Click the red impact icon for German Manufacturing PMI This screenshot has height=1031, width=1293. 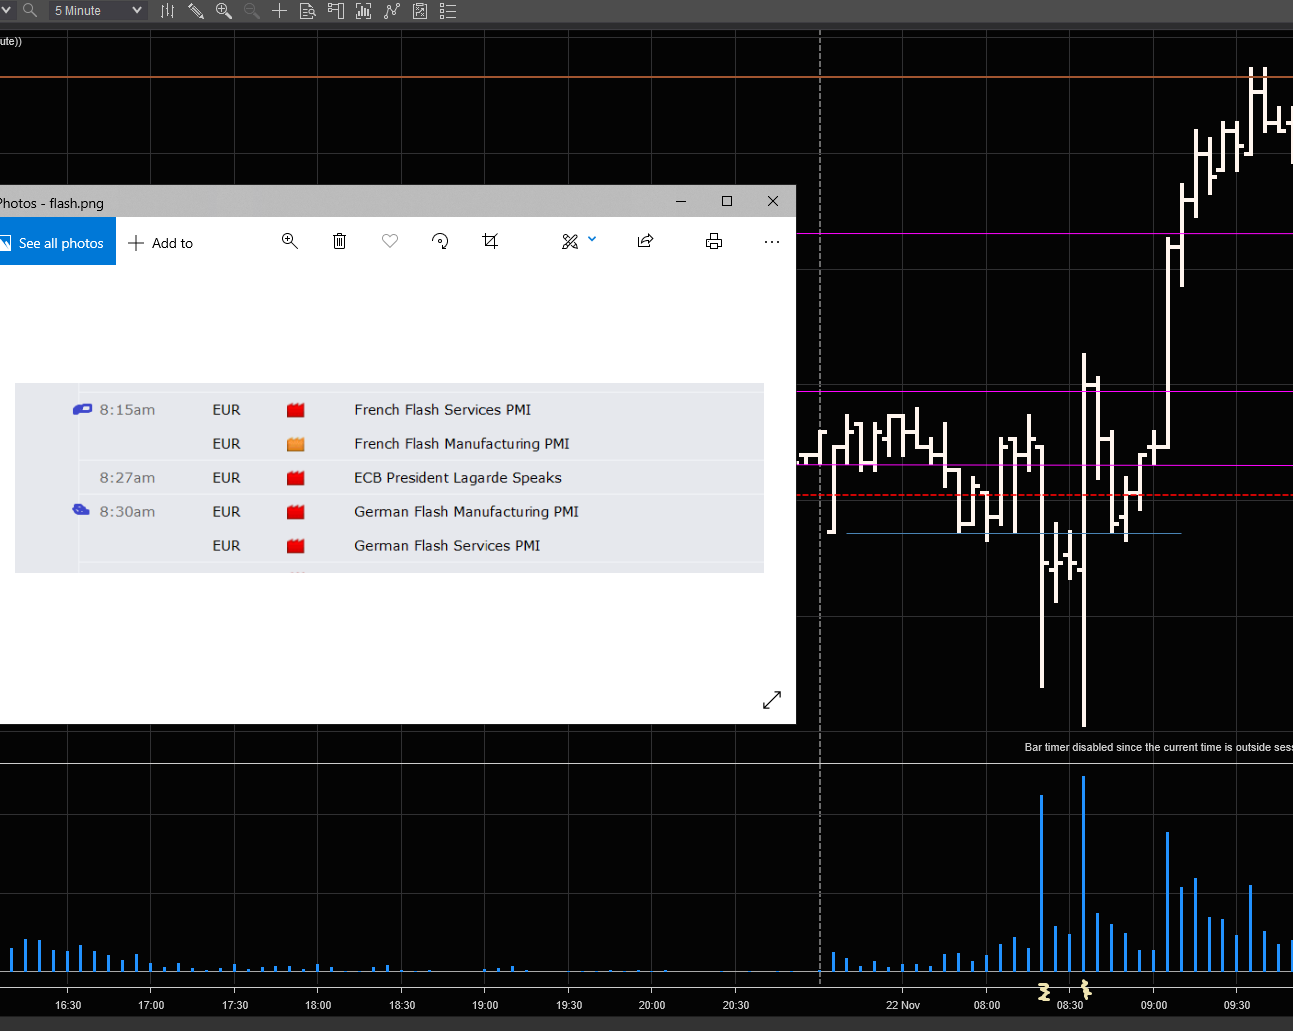tap(296, 512)
